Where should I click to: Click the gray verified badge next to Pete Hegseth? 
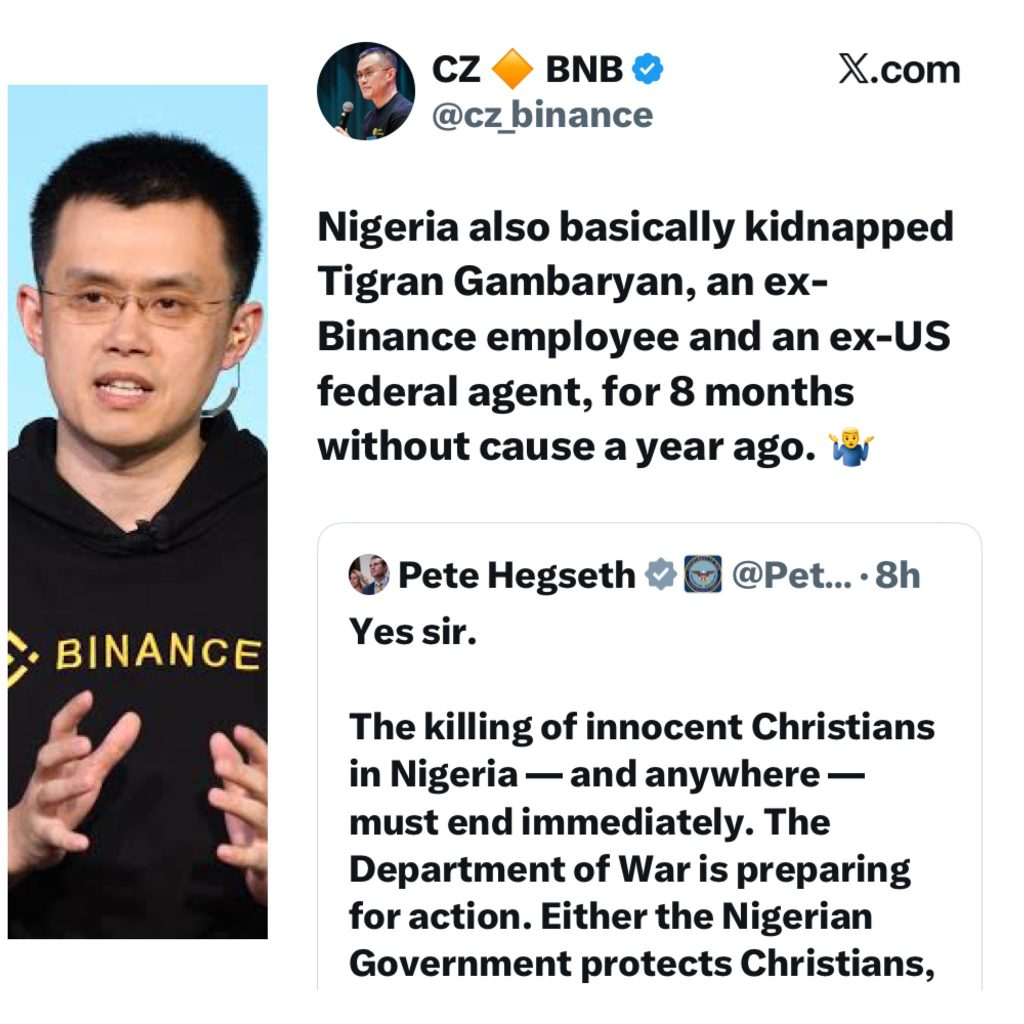[661, 575]
